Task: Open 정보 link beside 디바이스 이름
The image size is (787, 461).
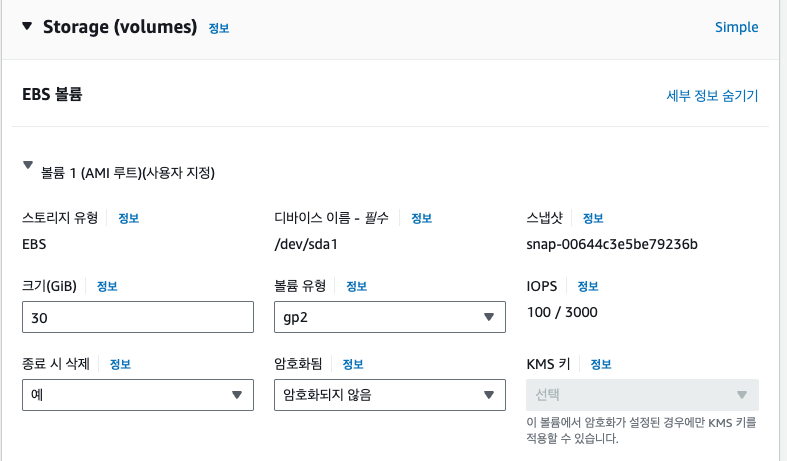Action: [421, 218]
